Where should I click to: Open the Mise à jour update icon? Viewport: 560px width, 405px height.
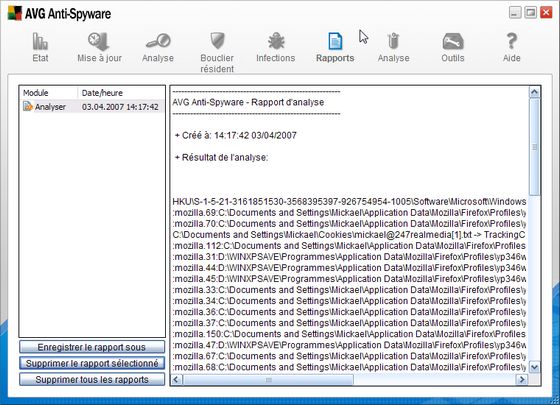click(98, 41)
